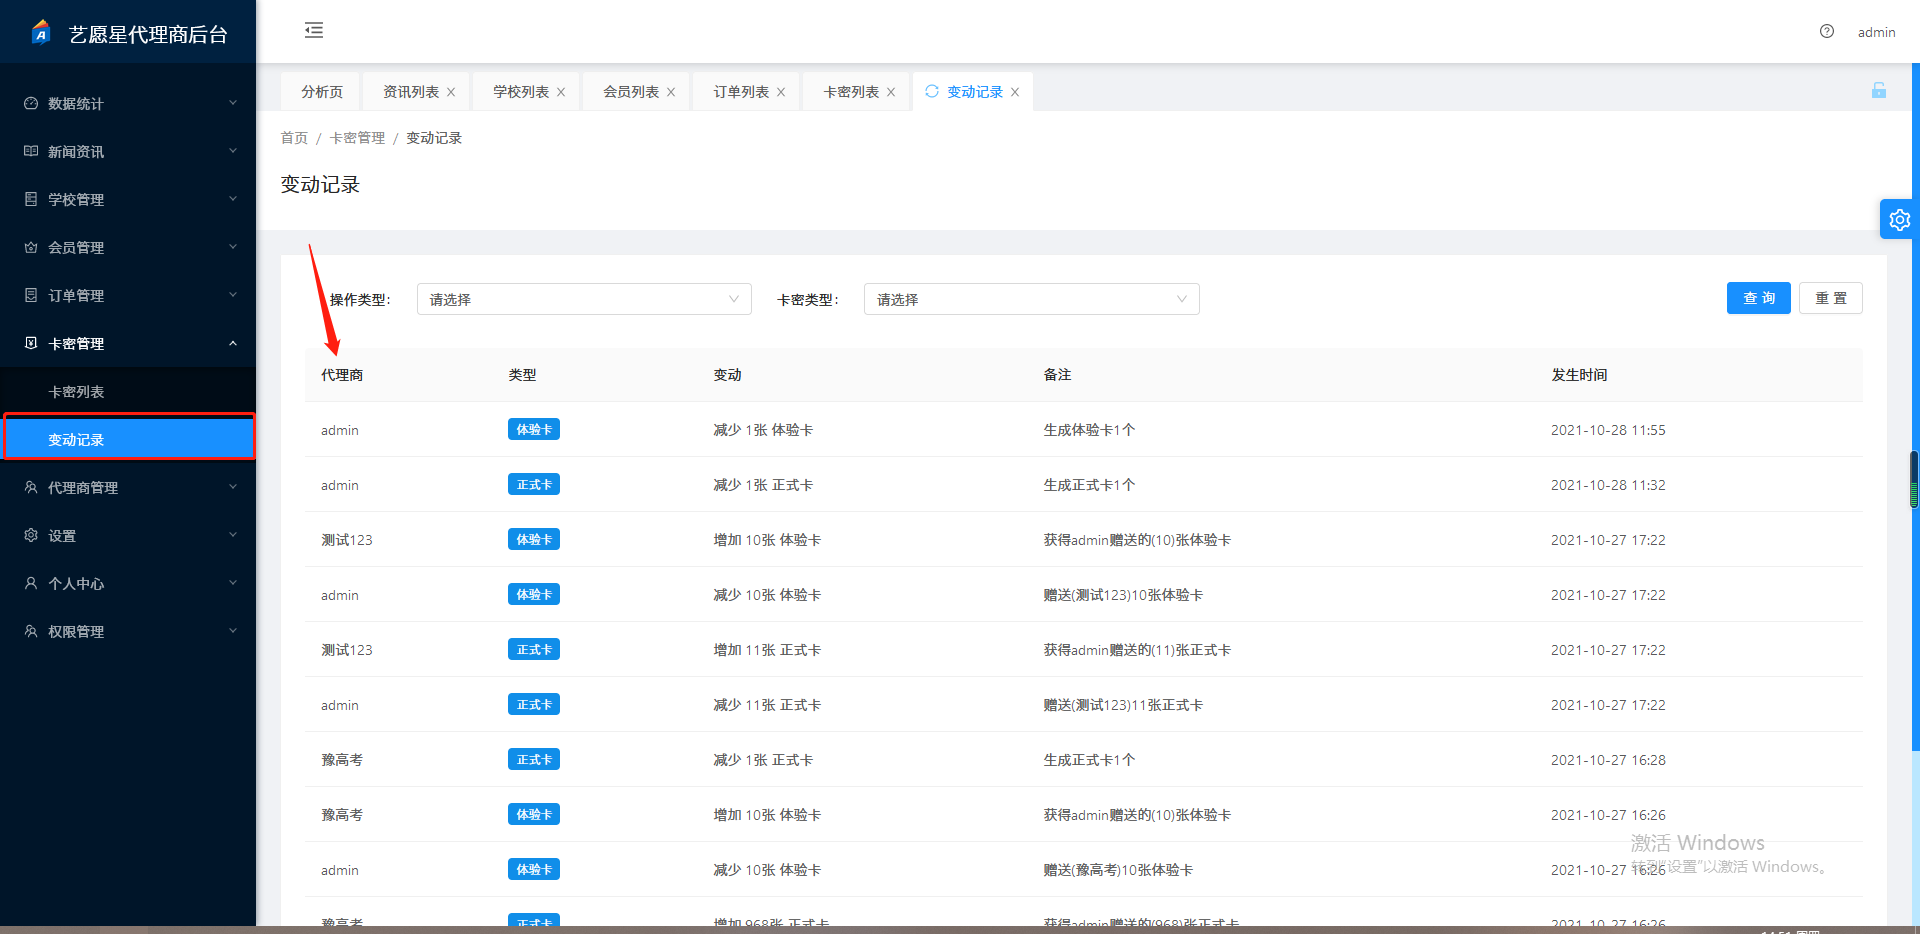Open the 操作类型 dropdown

pyautogui.click(x=584, y=299)
